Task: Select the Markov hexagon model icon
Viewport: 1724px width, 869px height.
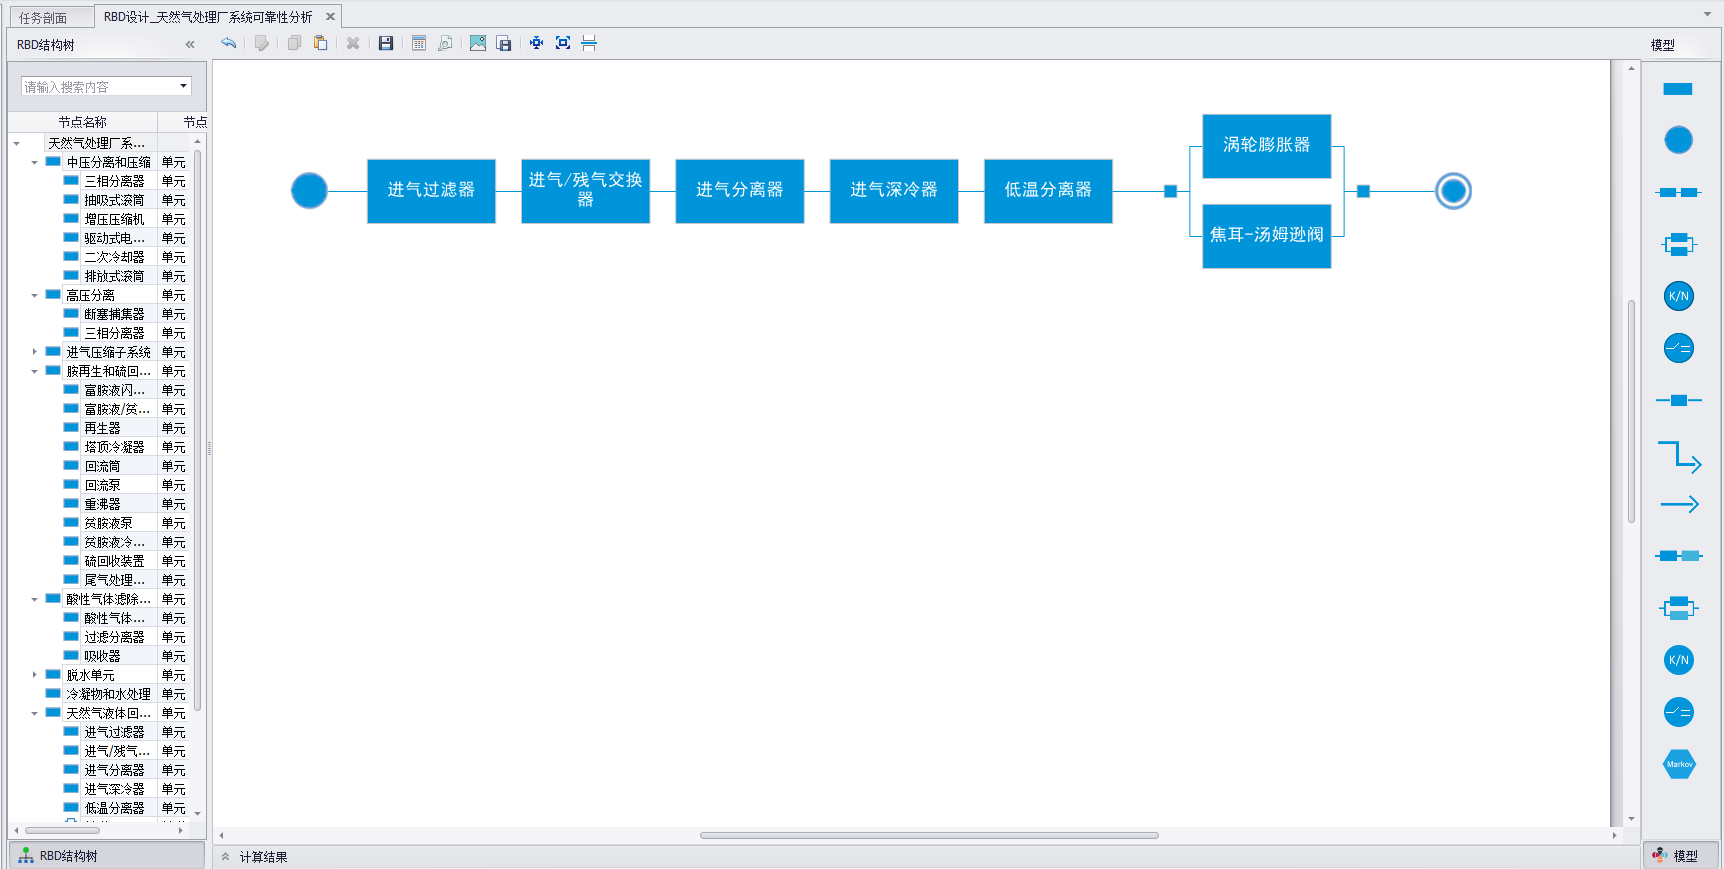Action: [x=1679, y=764]
